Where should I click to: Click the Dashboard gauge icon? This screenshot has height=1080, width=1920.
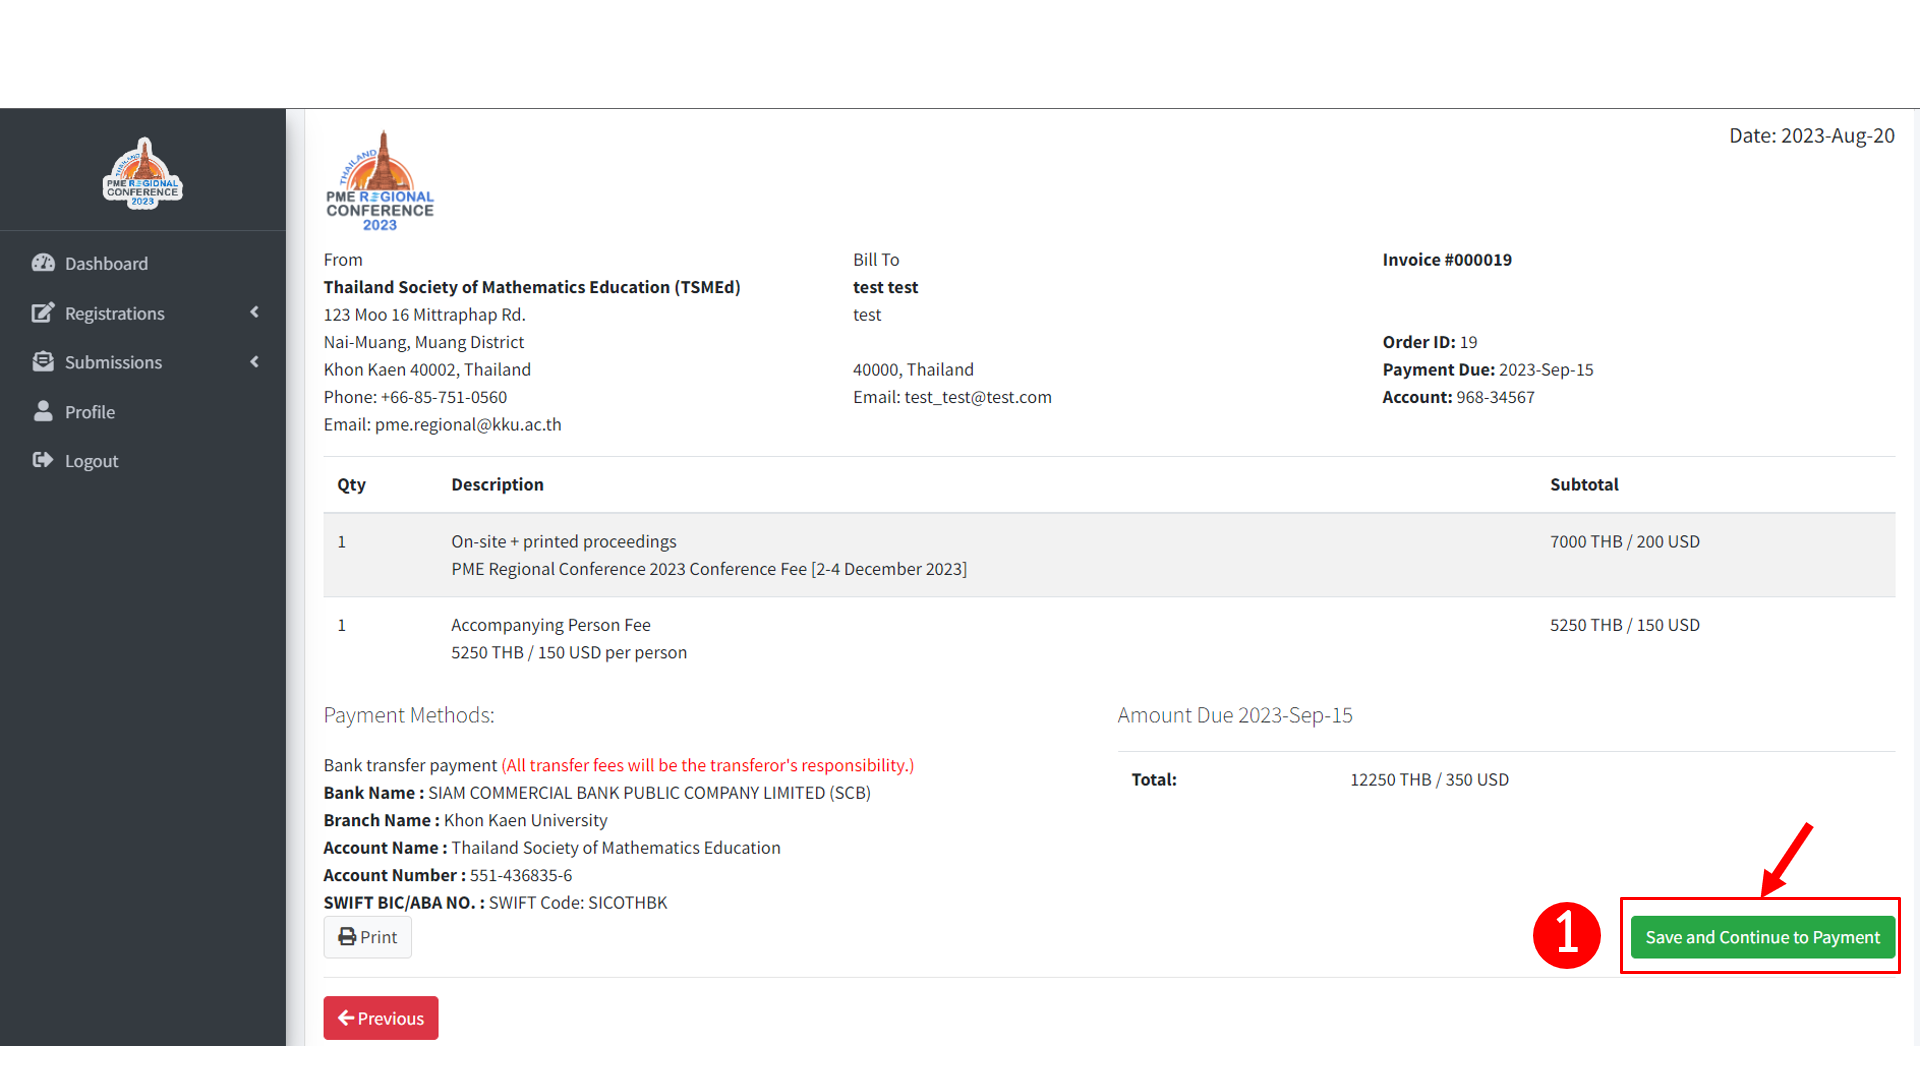pos(43,263)
